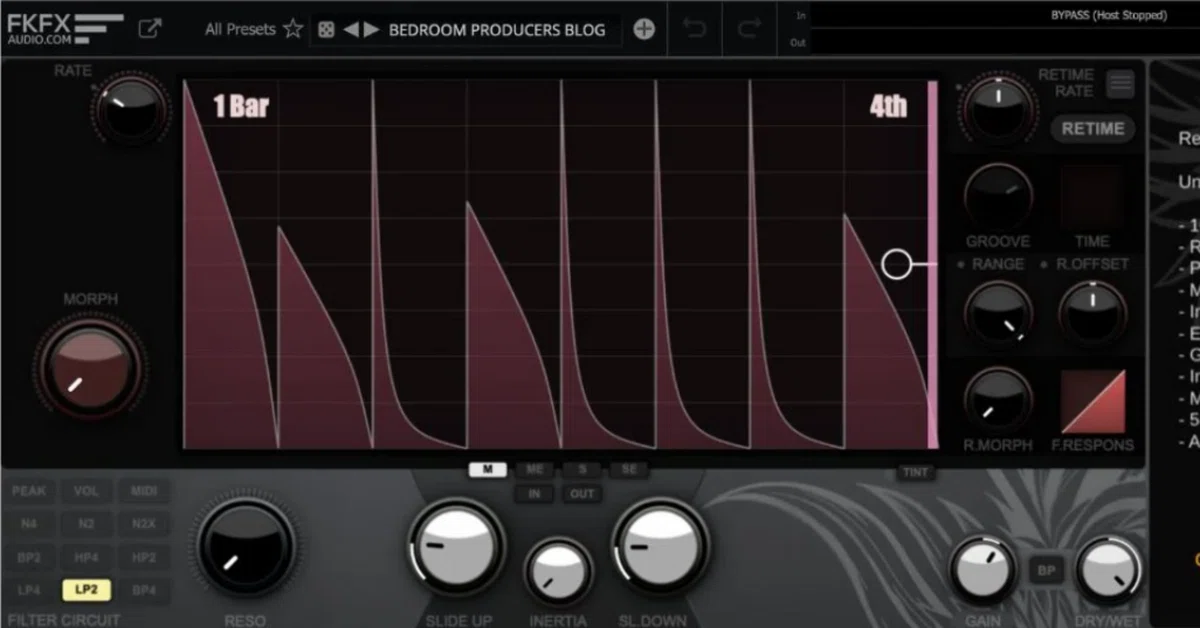Viewport: 1200px width, 628px height.
Task: Toggle the BP button near Gain
Action: click(x=1046, y=571)
